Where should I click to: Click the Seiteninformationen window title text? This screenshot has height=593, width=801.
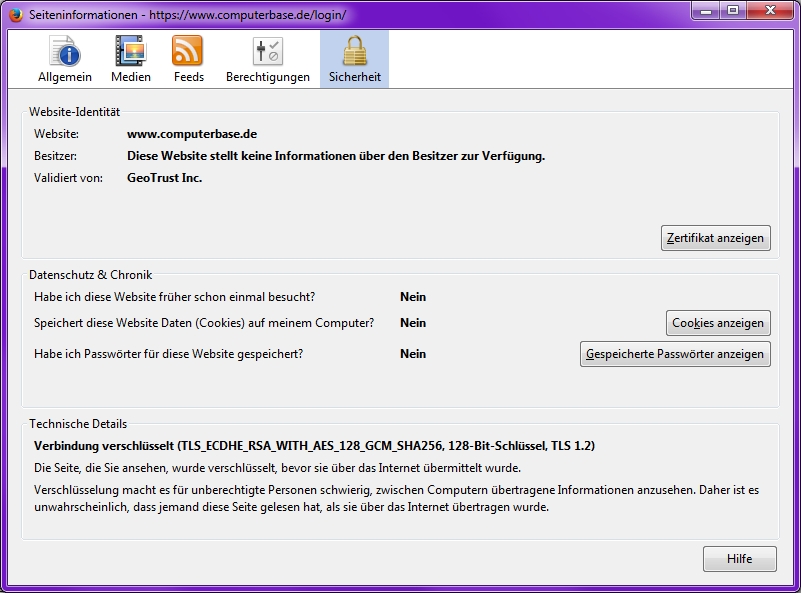pos(187,15)
